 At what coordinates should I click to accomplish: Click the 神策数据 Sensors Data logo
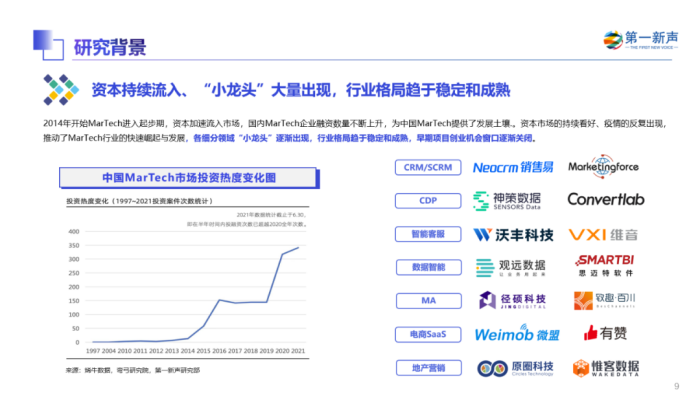coord(507,201)
